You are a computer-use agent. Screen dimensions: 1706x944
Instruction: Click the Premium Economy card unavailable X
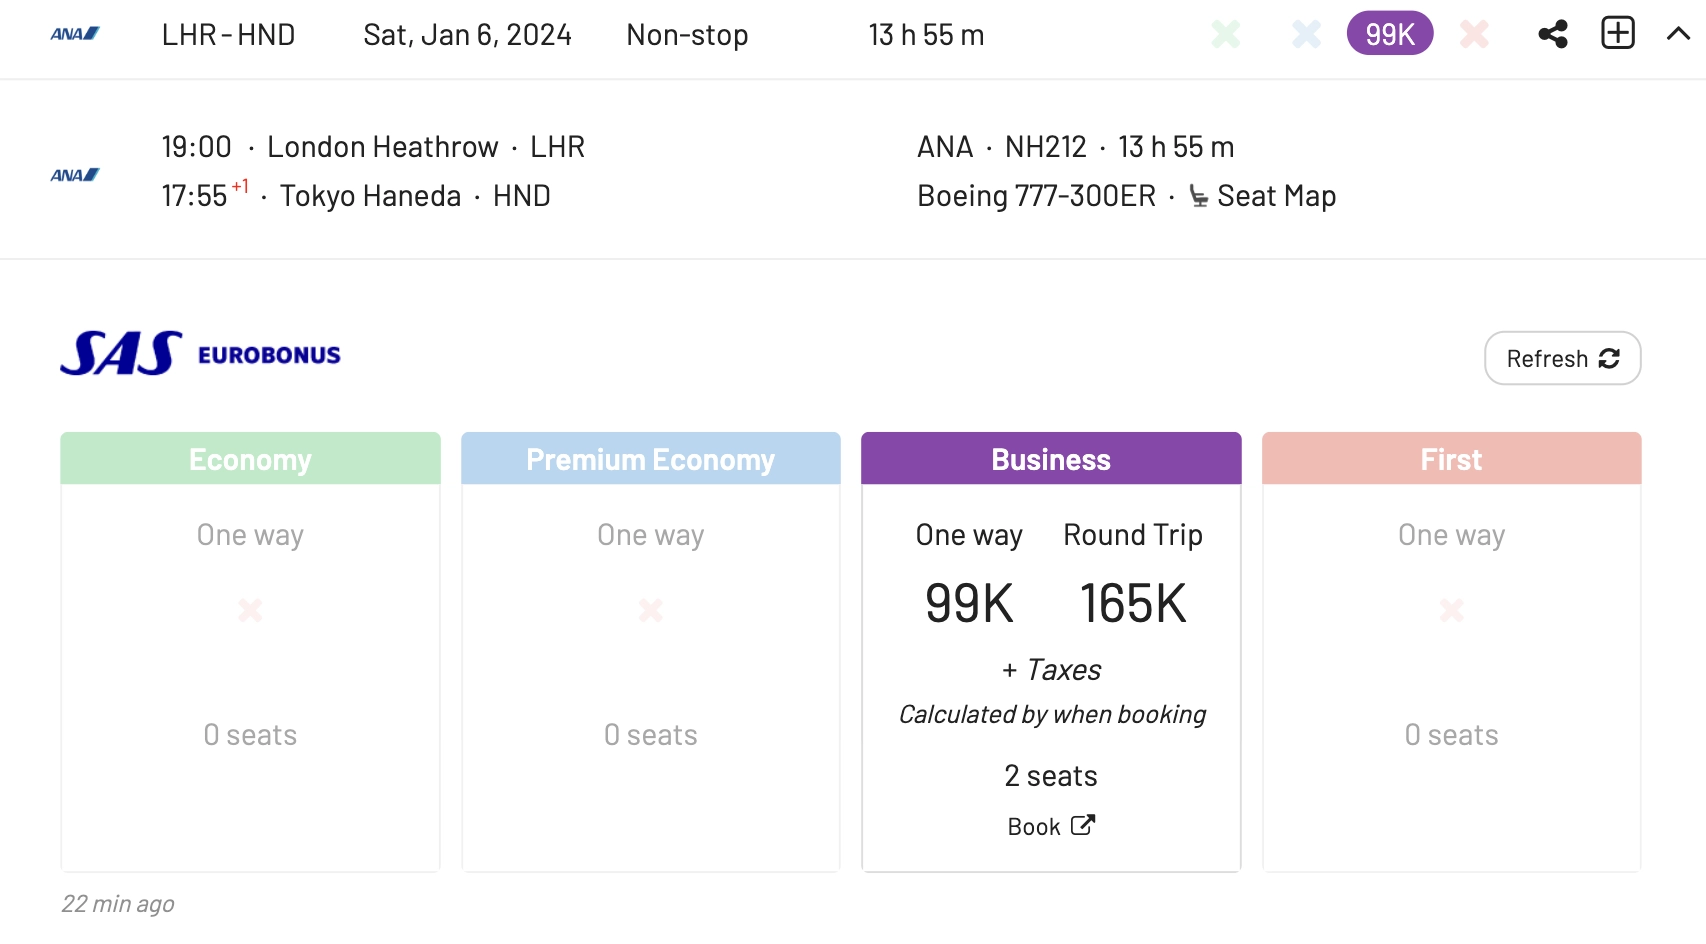[x=651, y=610]
